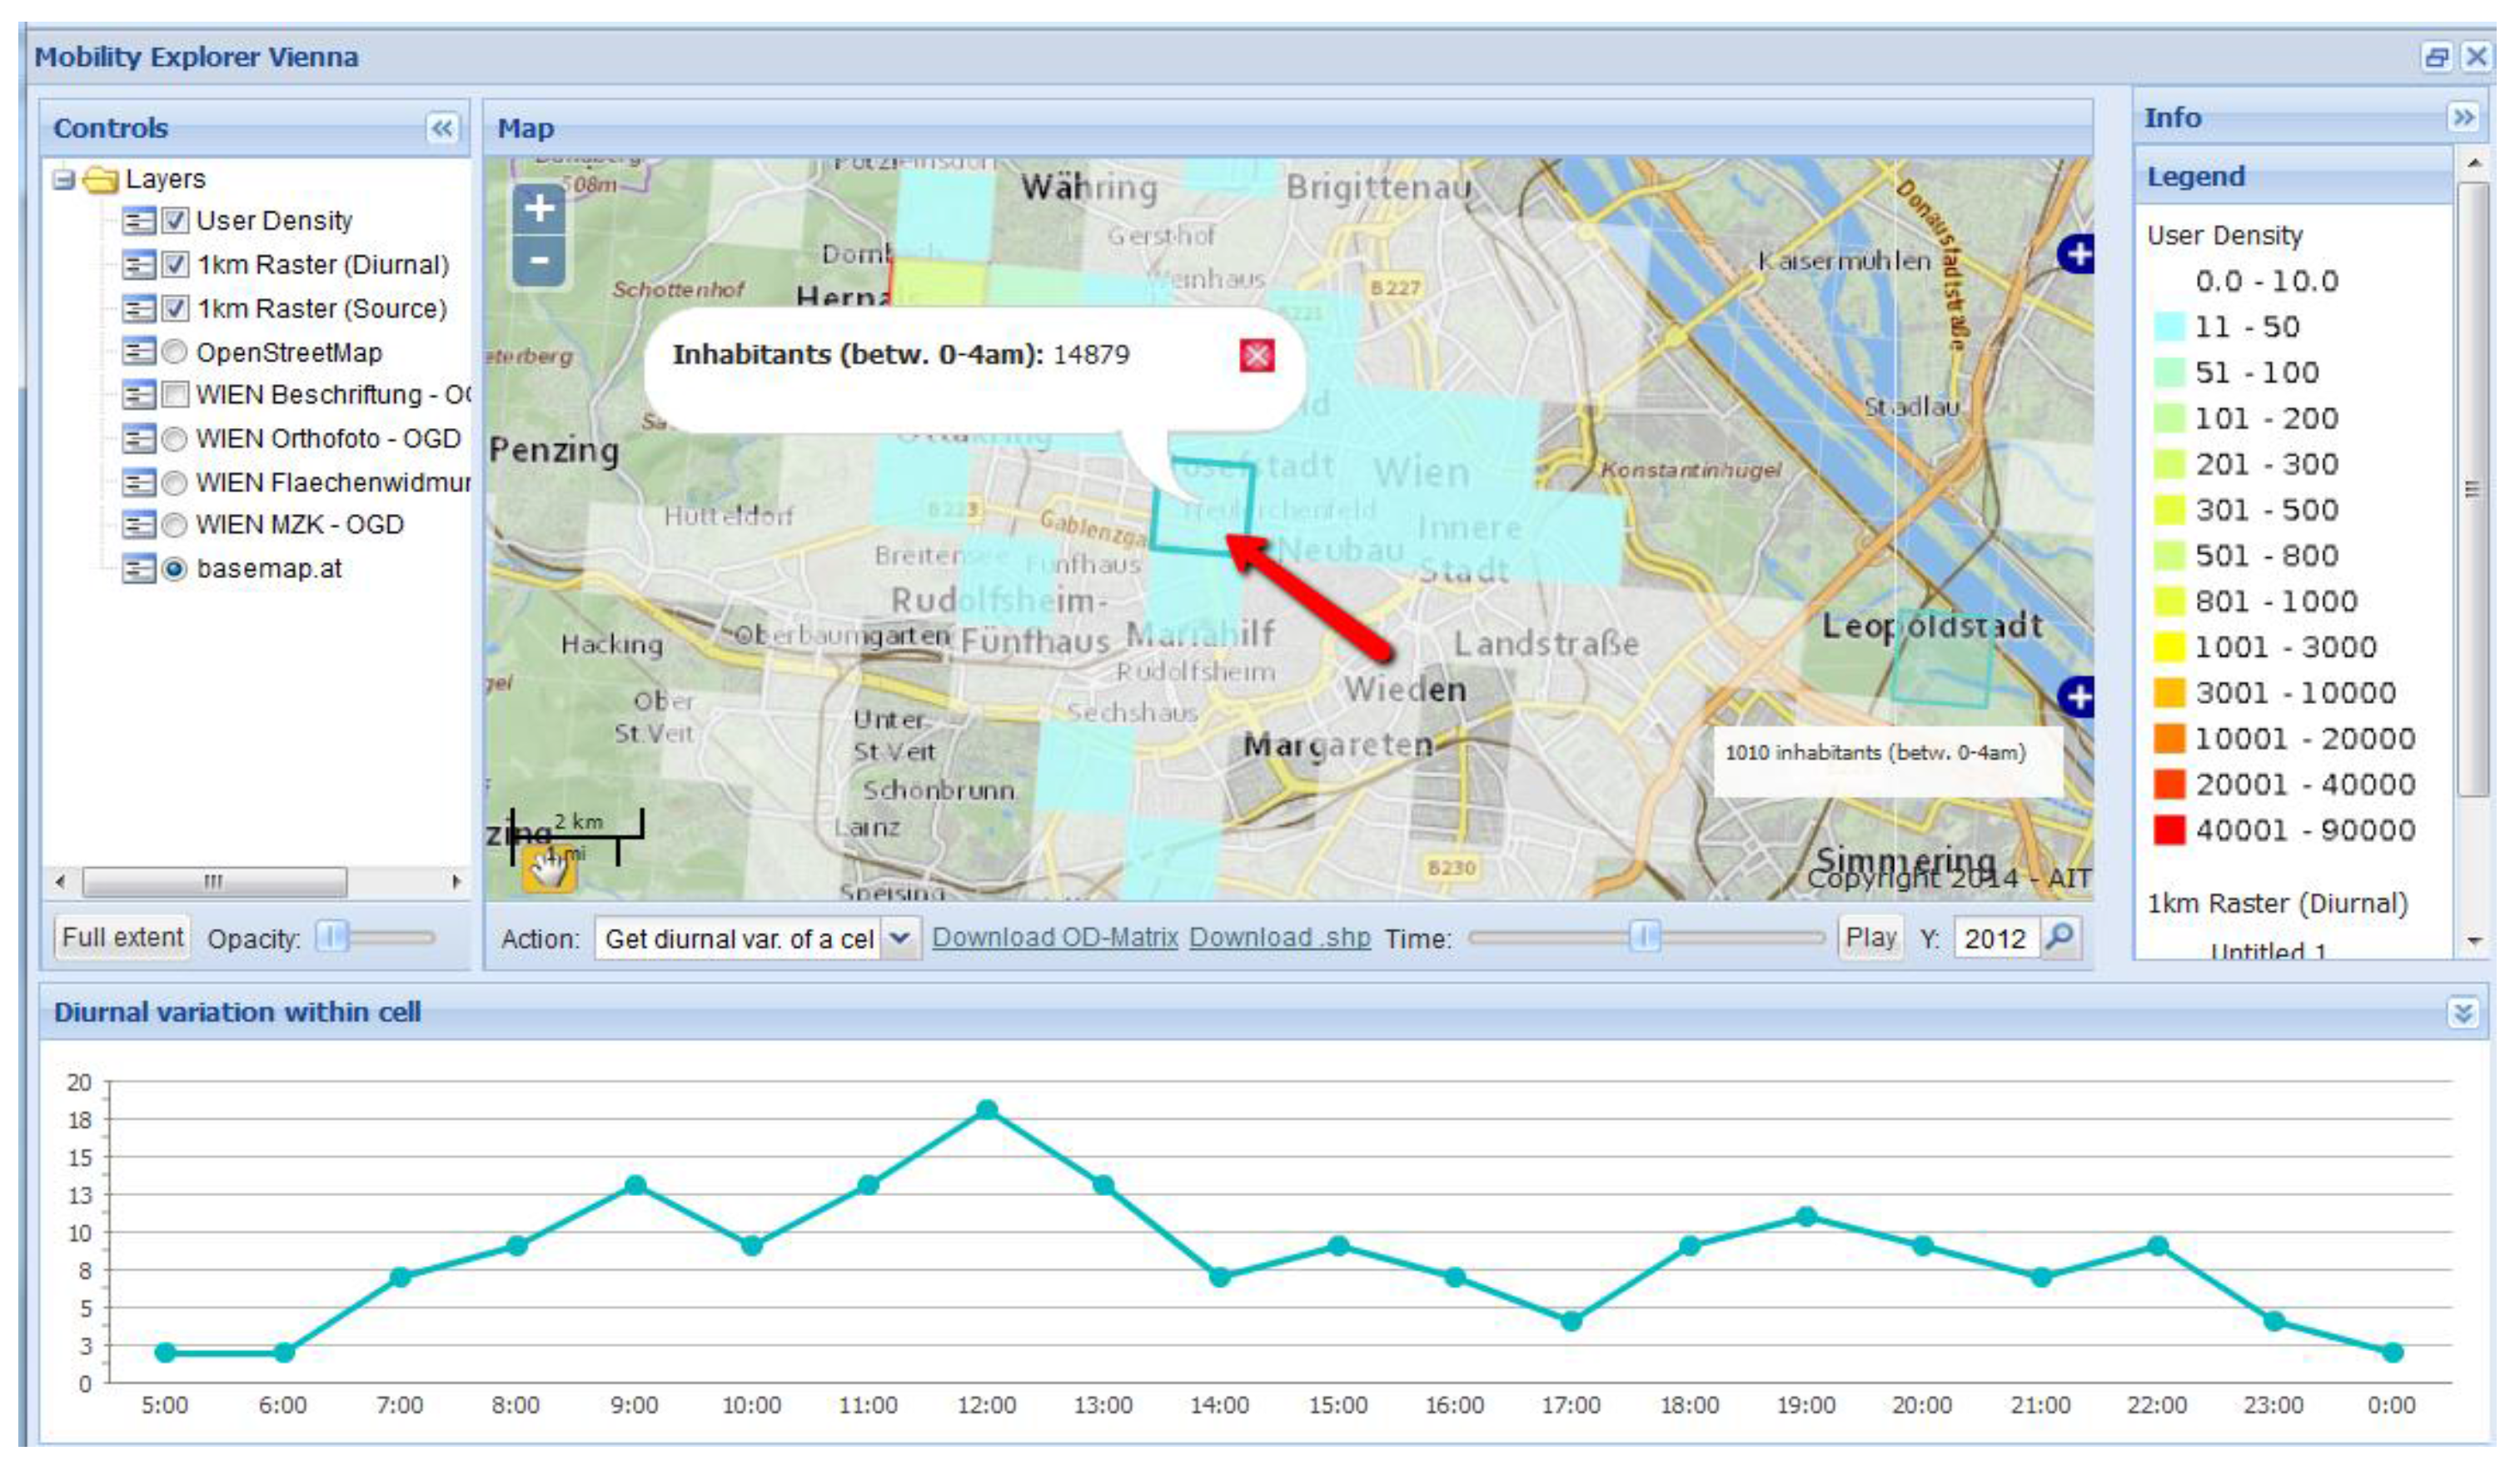Viewport: 2520px width, 1466px height.
Task: Collapse the Controls panel with the double-arrow icon
Action: 442,128
